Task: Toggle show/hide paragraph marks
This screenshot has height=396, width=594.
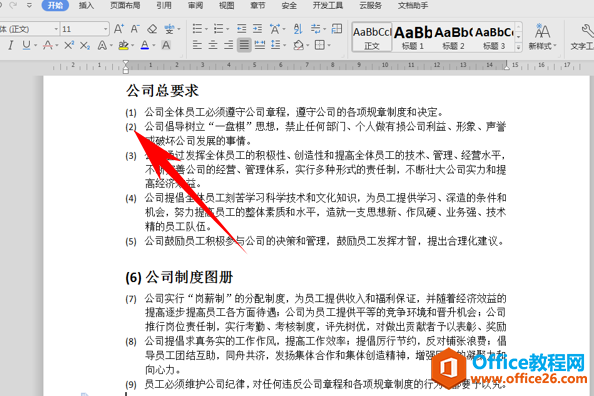Action: tap(315, 29)
